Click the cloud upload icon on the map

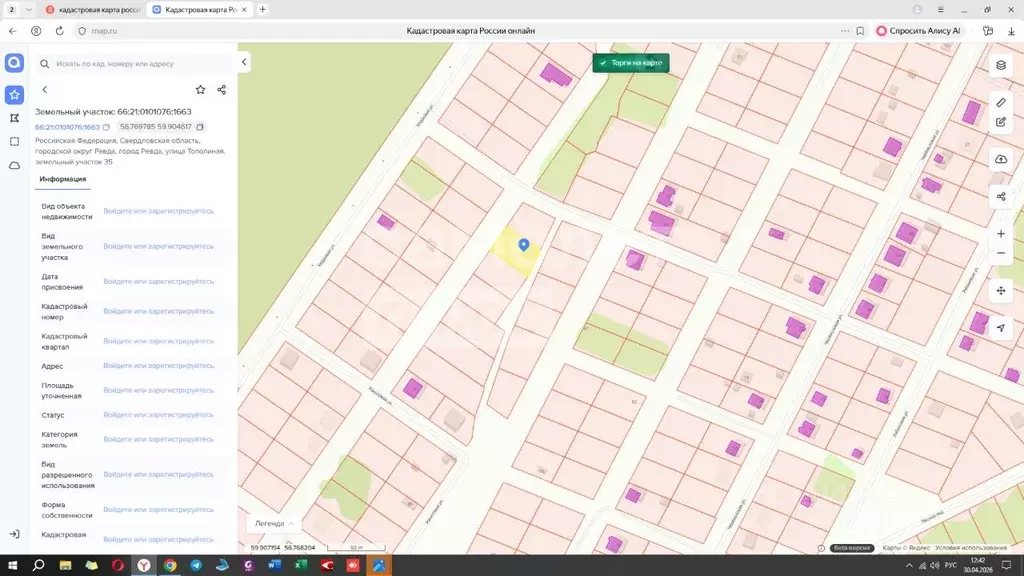pos(1000,159)
